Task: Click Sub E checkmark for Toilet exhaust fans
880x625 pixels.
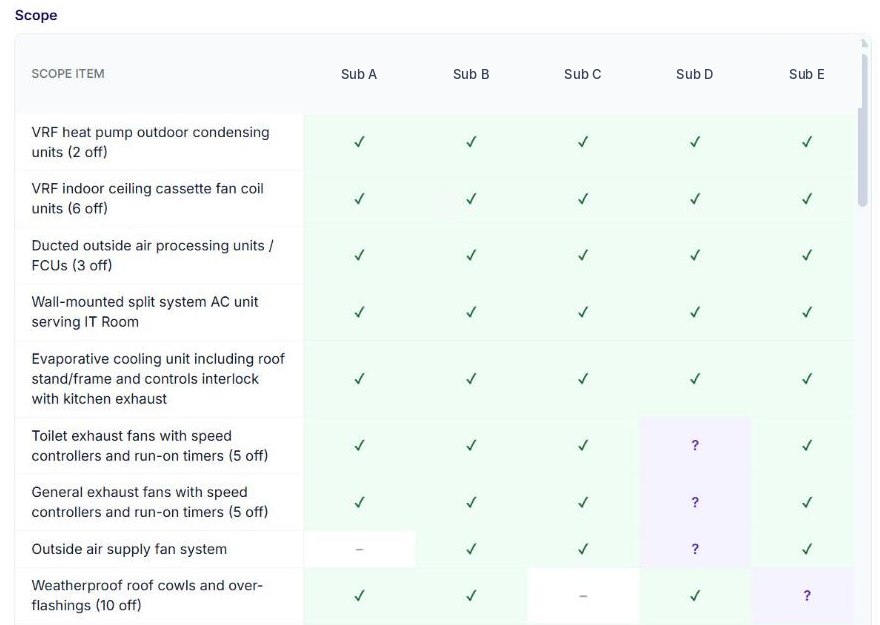Action: 806,445
